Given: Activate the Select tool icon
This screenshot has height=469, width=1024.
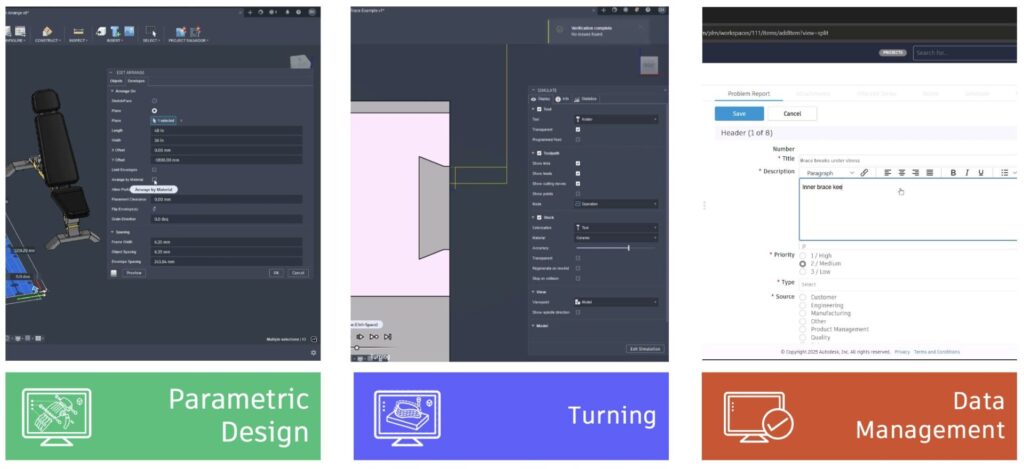Looking at the screenshot, I should (x=151, y=31).
